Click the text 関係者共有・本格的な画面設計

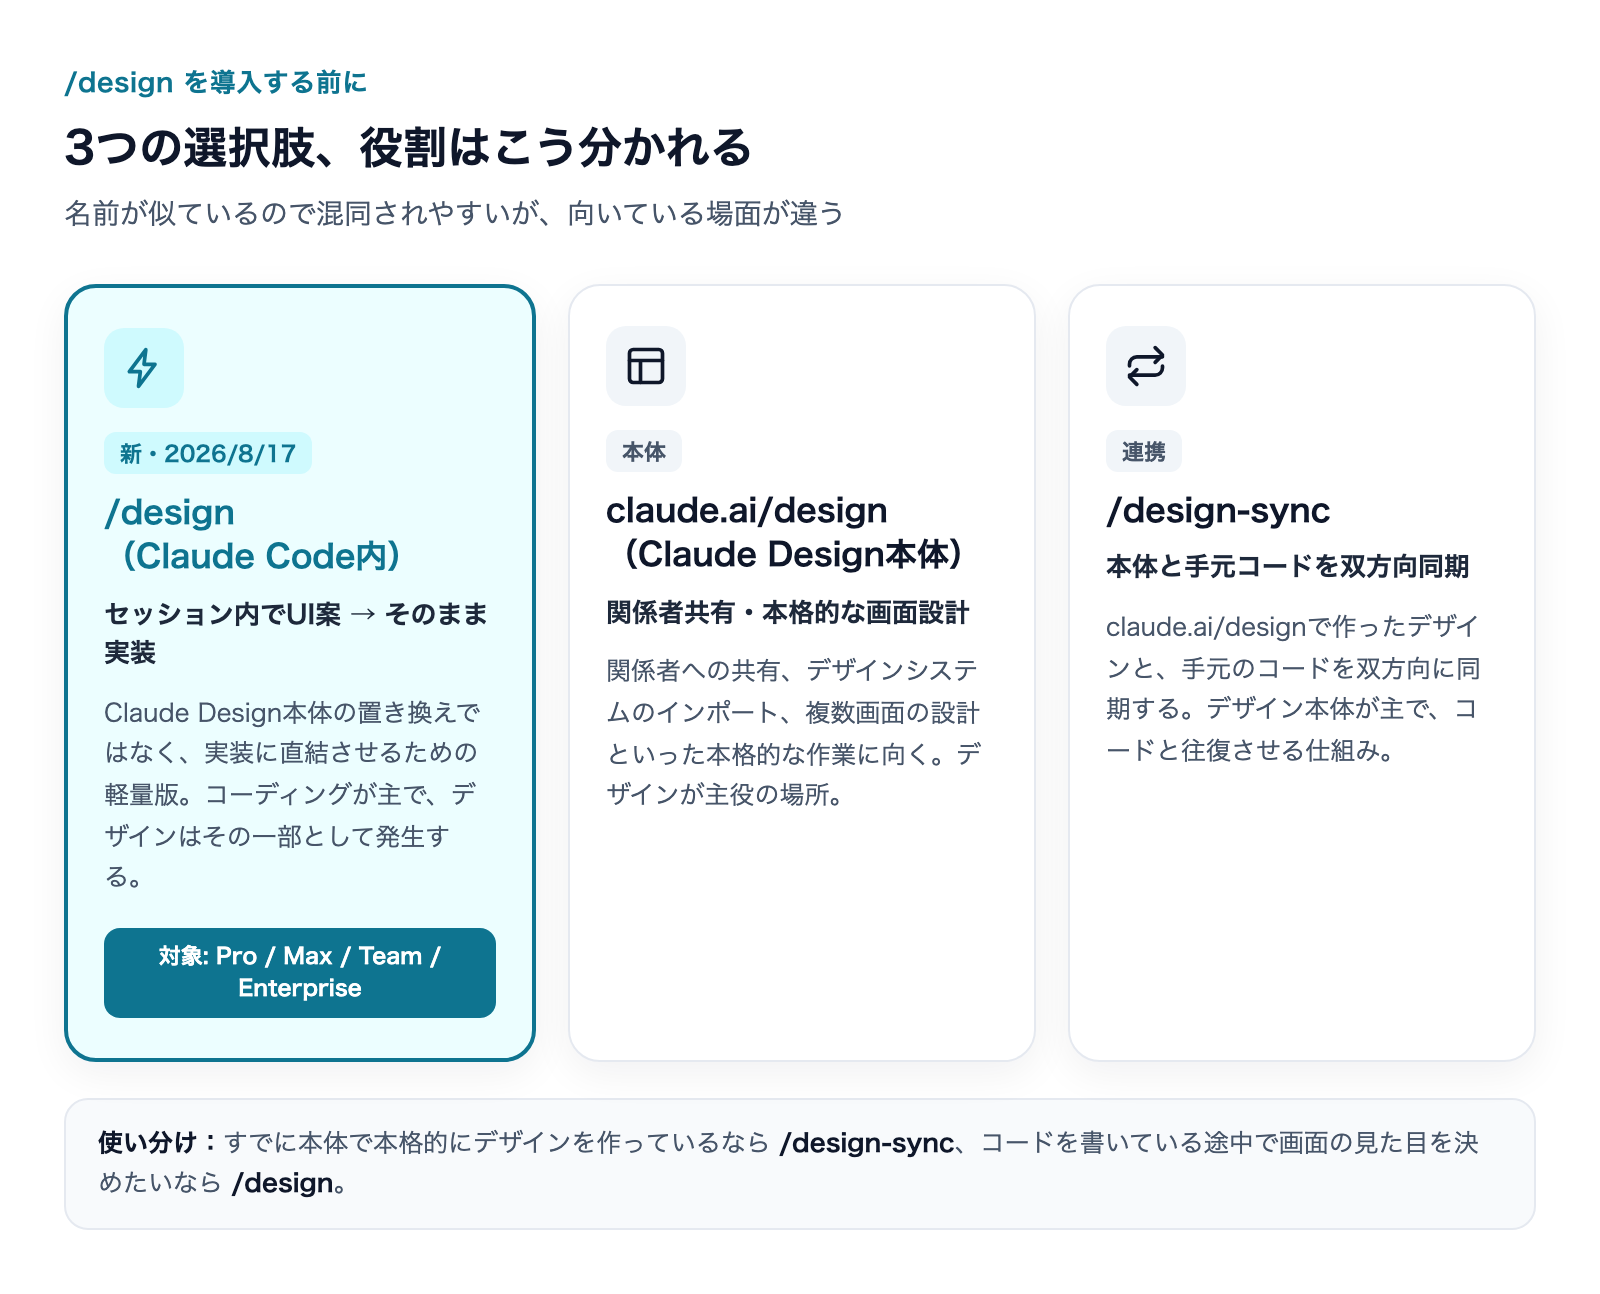coord(788,613)
